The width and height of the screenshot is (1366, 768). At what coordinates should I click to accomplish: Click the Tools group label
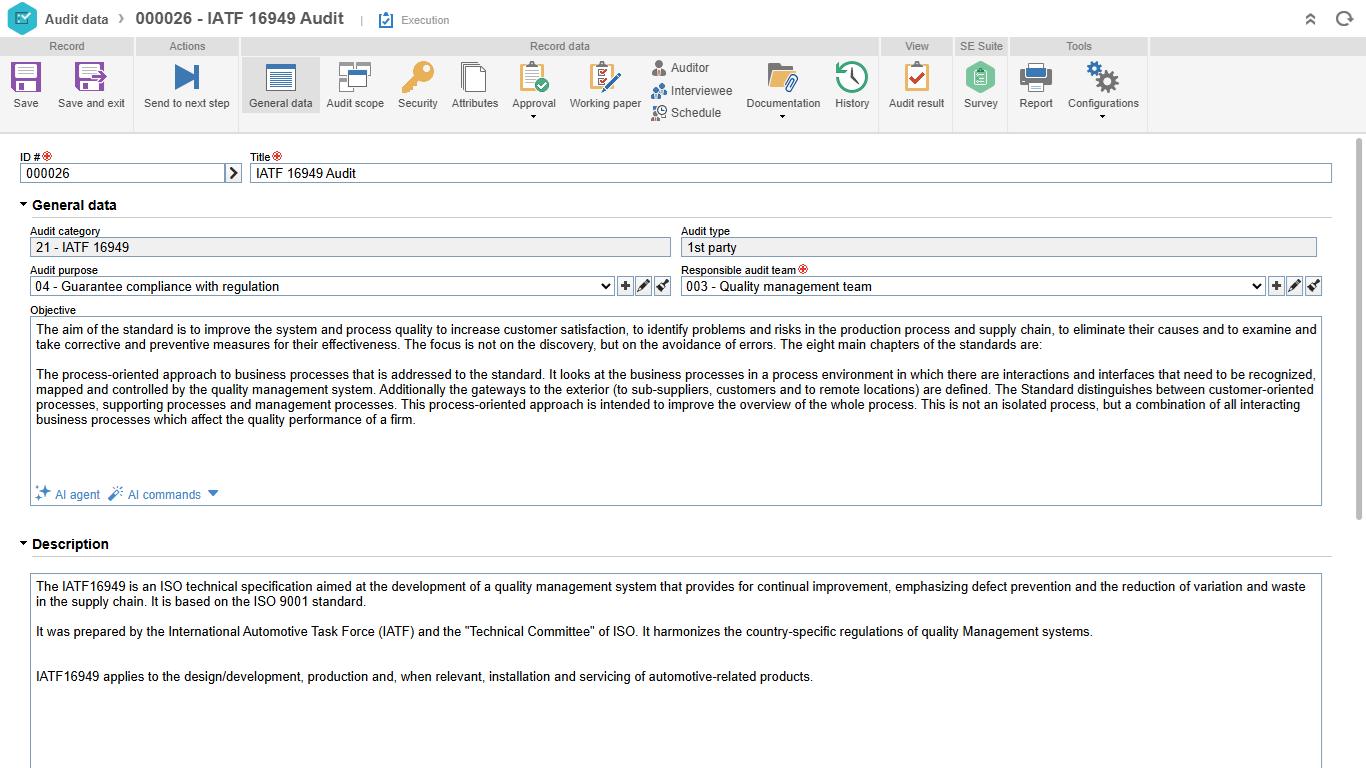coord(1079,46)
